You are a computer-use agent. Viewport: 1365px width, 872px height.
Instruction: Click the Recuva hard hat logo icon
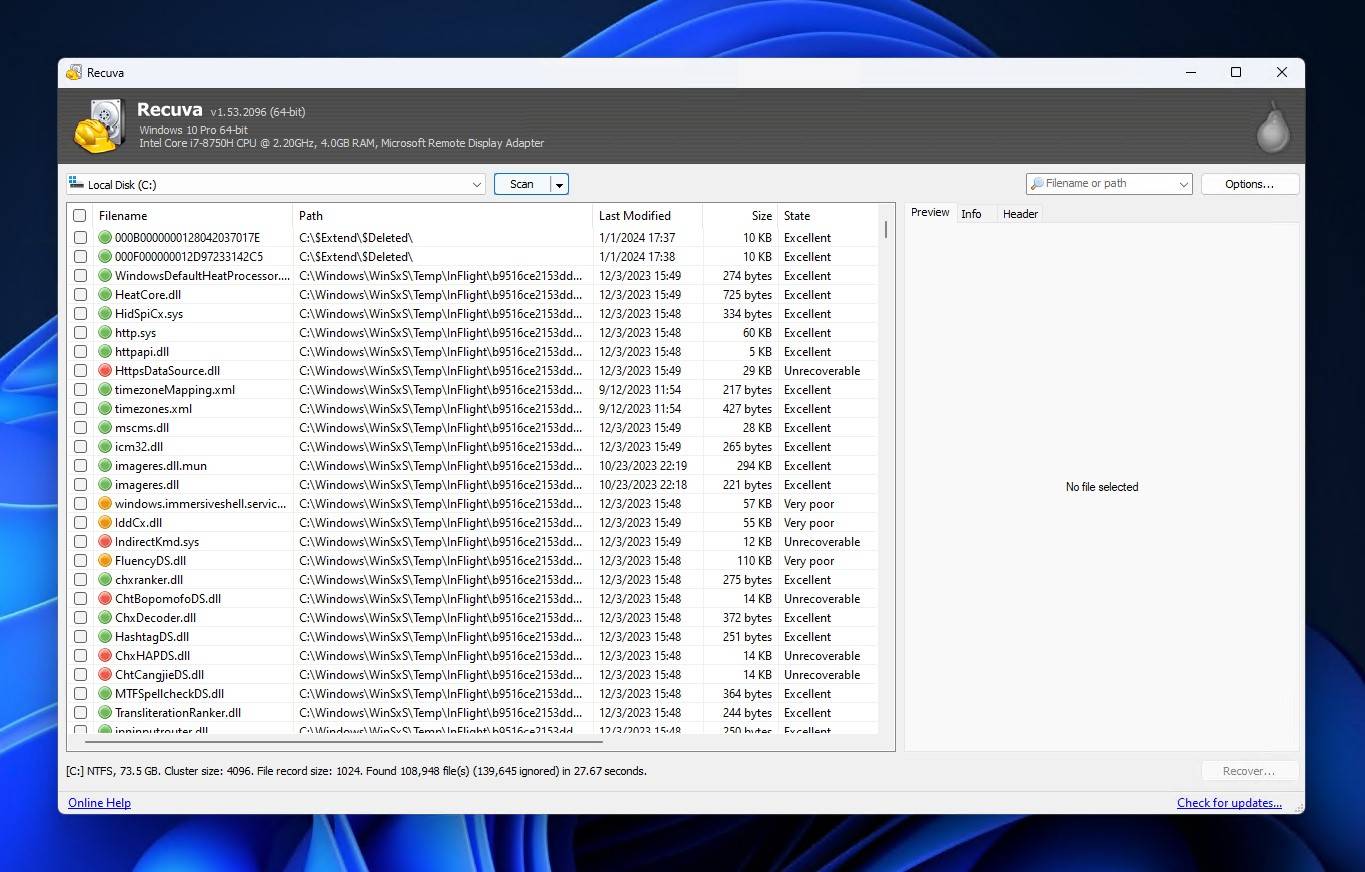98,126
